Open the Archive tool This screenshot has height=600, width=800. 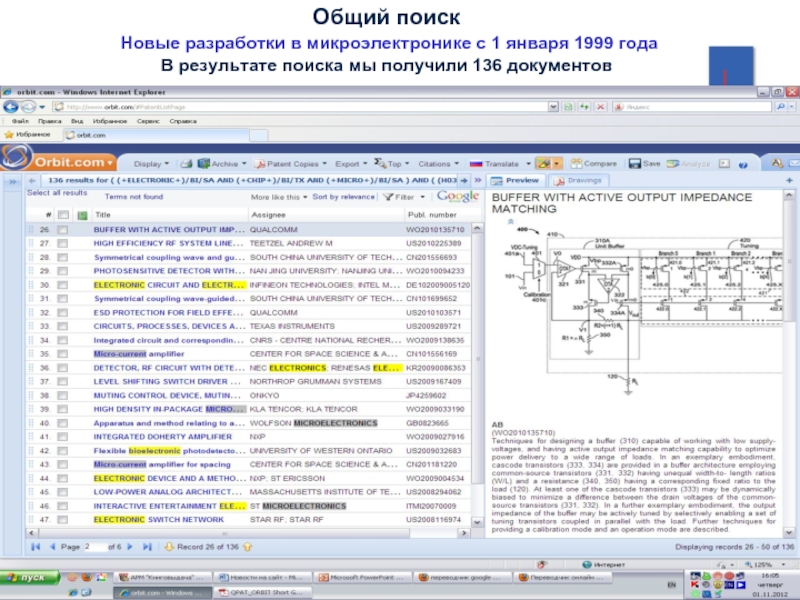pos(222,164)
